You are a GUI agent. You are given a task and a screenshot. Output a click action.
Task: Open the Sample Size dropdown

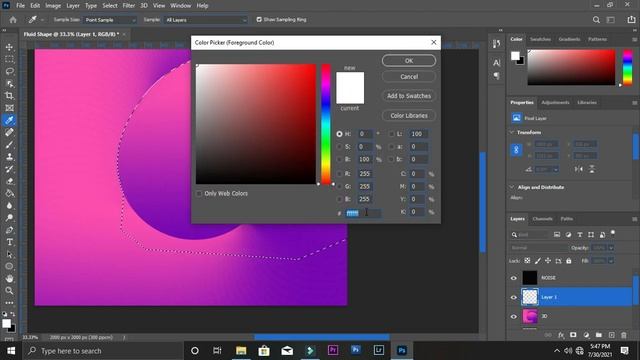coord(110,20)
